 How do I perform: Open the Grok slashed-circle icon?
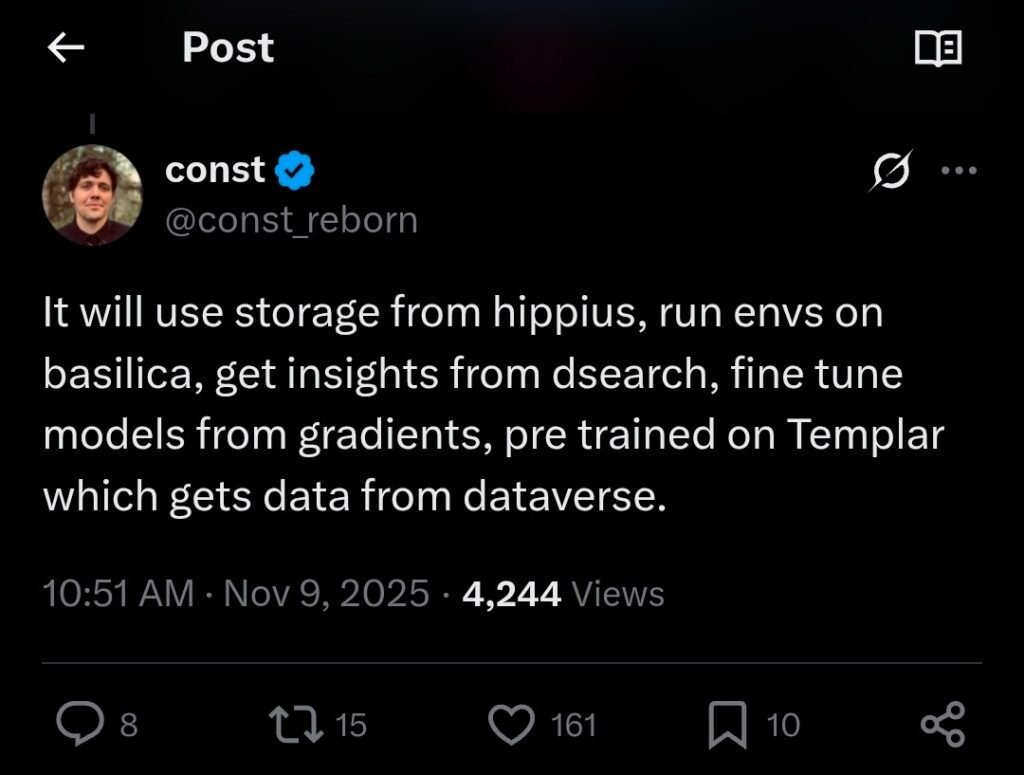coord(891,172)
